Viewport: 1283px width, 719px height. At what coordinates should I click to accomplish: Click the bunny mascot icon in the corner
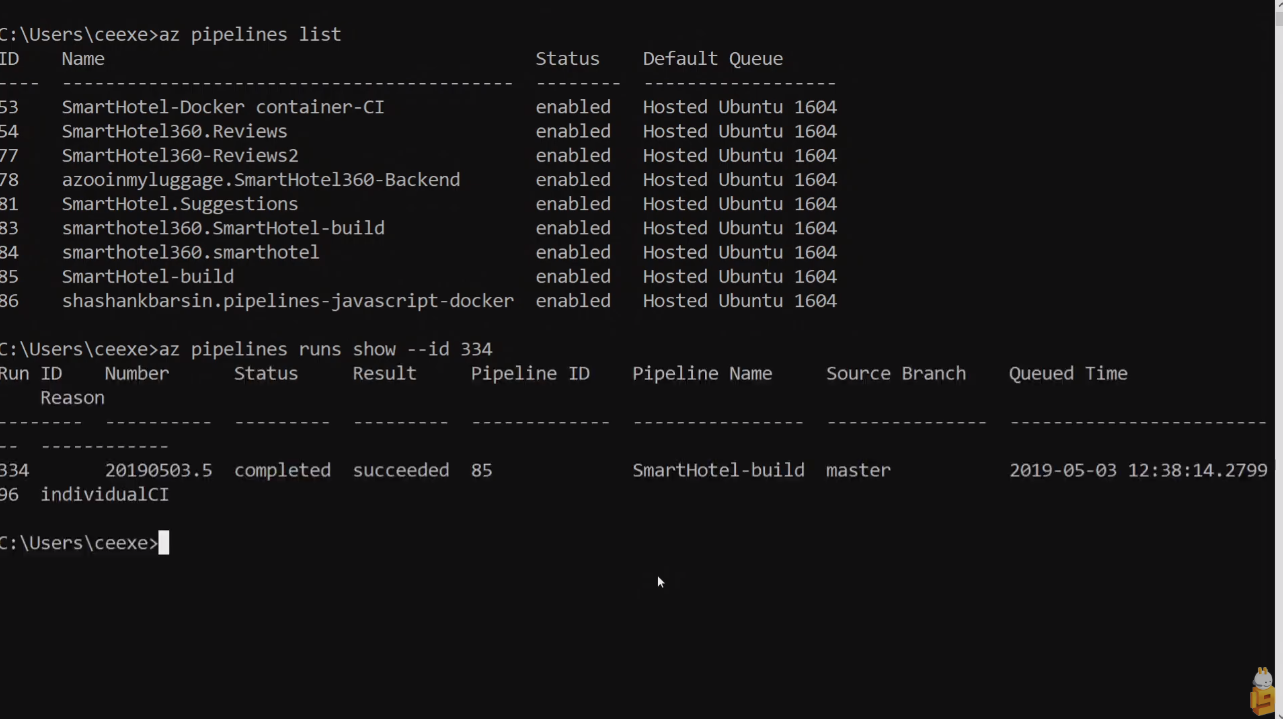pos(1262,690)
